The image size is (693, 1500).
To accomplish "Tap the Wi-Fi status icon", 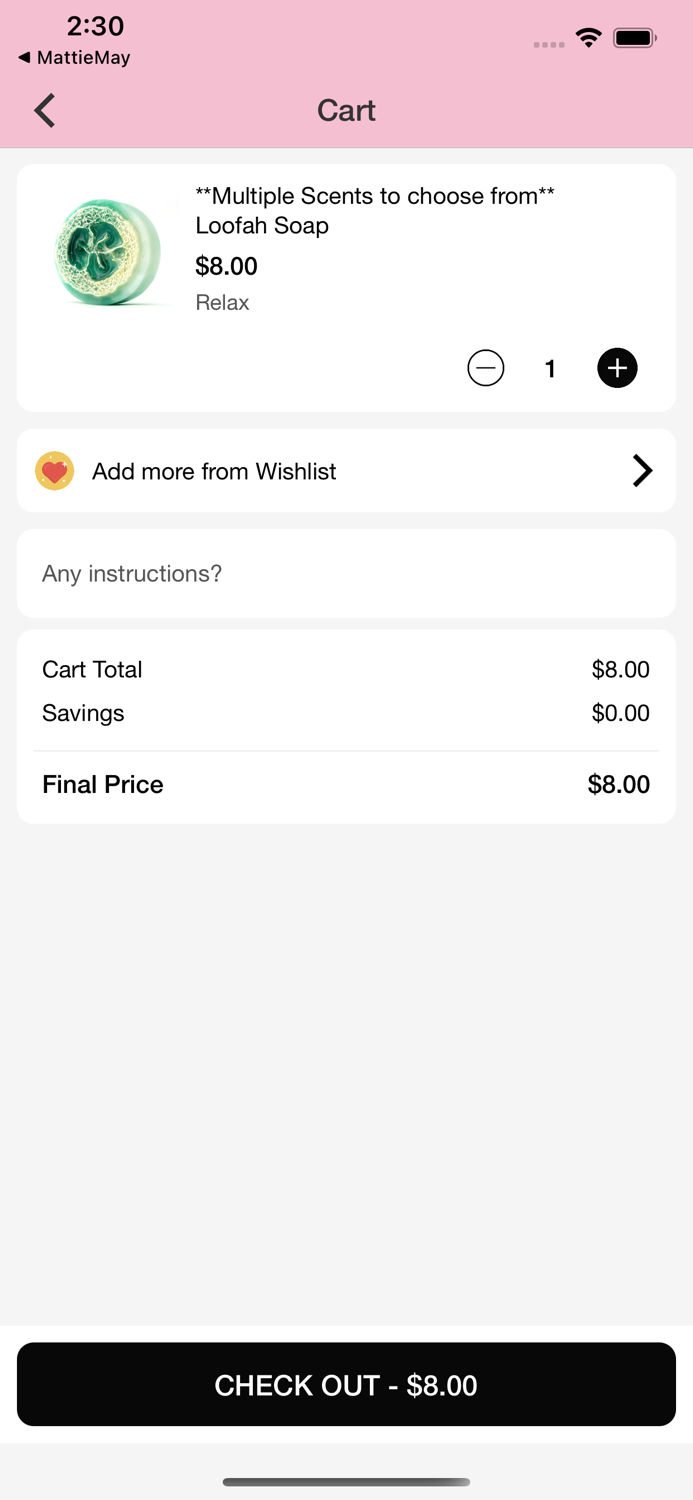I will [589, 39].
